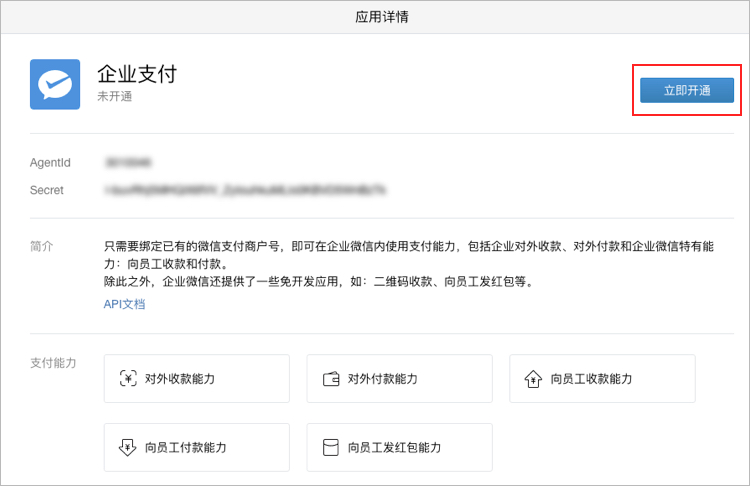Click the 支付能力 label
750x486 pixels.
click(53, 363)
